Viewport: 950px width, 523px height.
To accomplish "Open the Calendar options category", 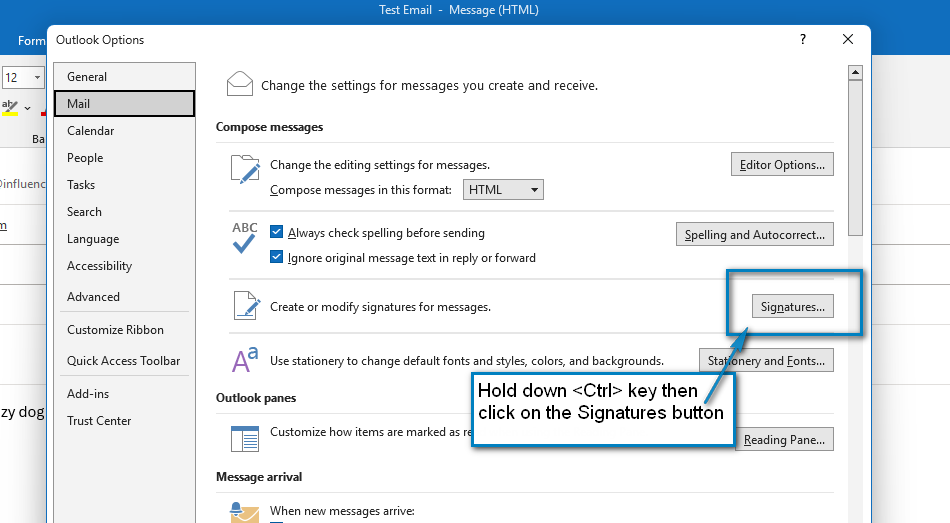I will pyautogui.click(x=124, y=131).
